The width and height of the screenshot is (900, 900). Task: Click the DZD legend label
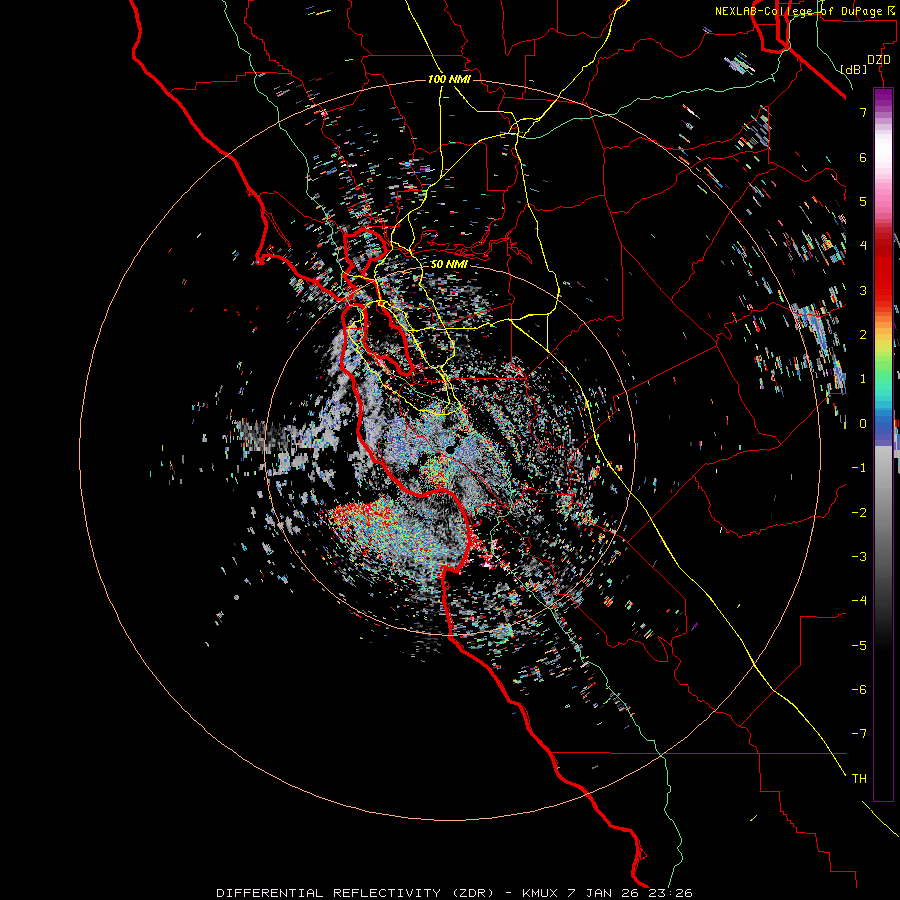tap(879, 60)
